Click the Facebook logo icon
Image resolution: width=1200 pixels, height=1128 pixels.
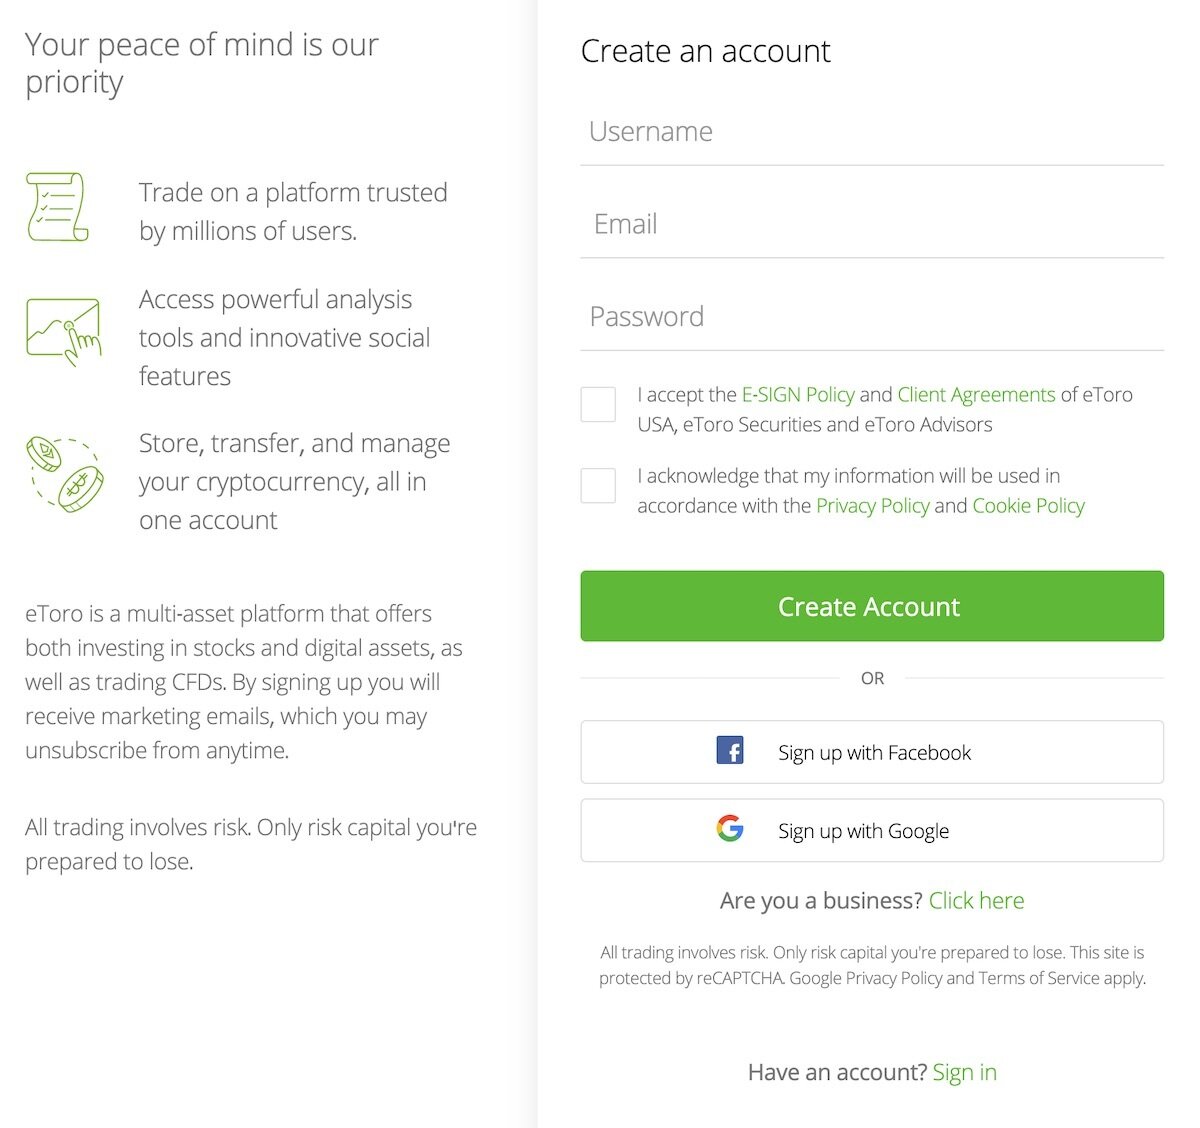click(731, 751)
